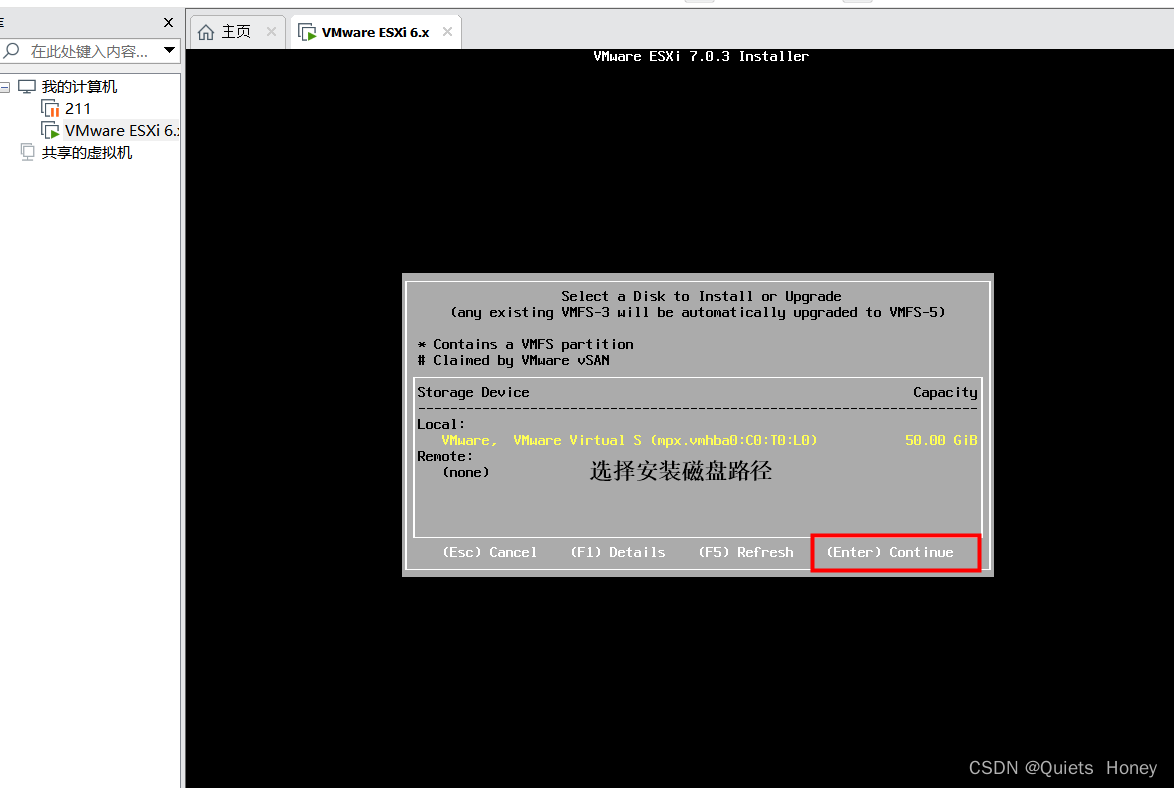Click (Esc) Cancel in installer

490,552
